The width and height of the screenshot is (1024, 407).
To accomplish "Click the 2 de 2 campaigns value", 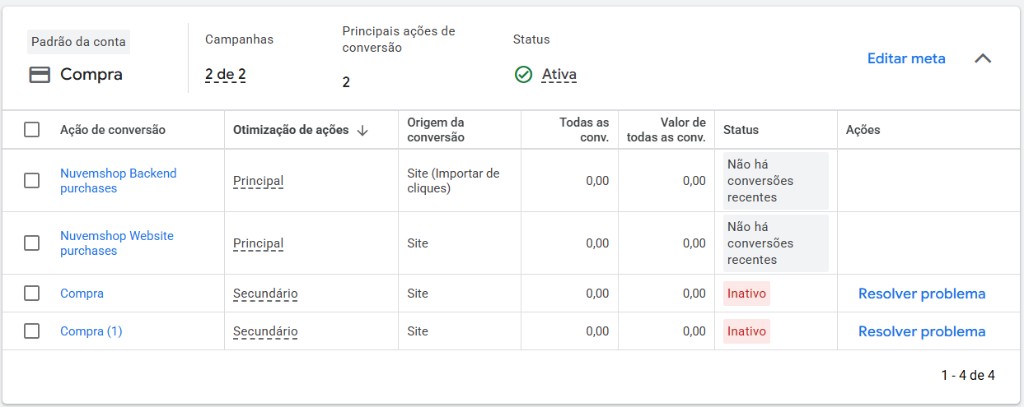I will 225,74.
